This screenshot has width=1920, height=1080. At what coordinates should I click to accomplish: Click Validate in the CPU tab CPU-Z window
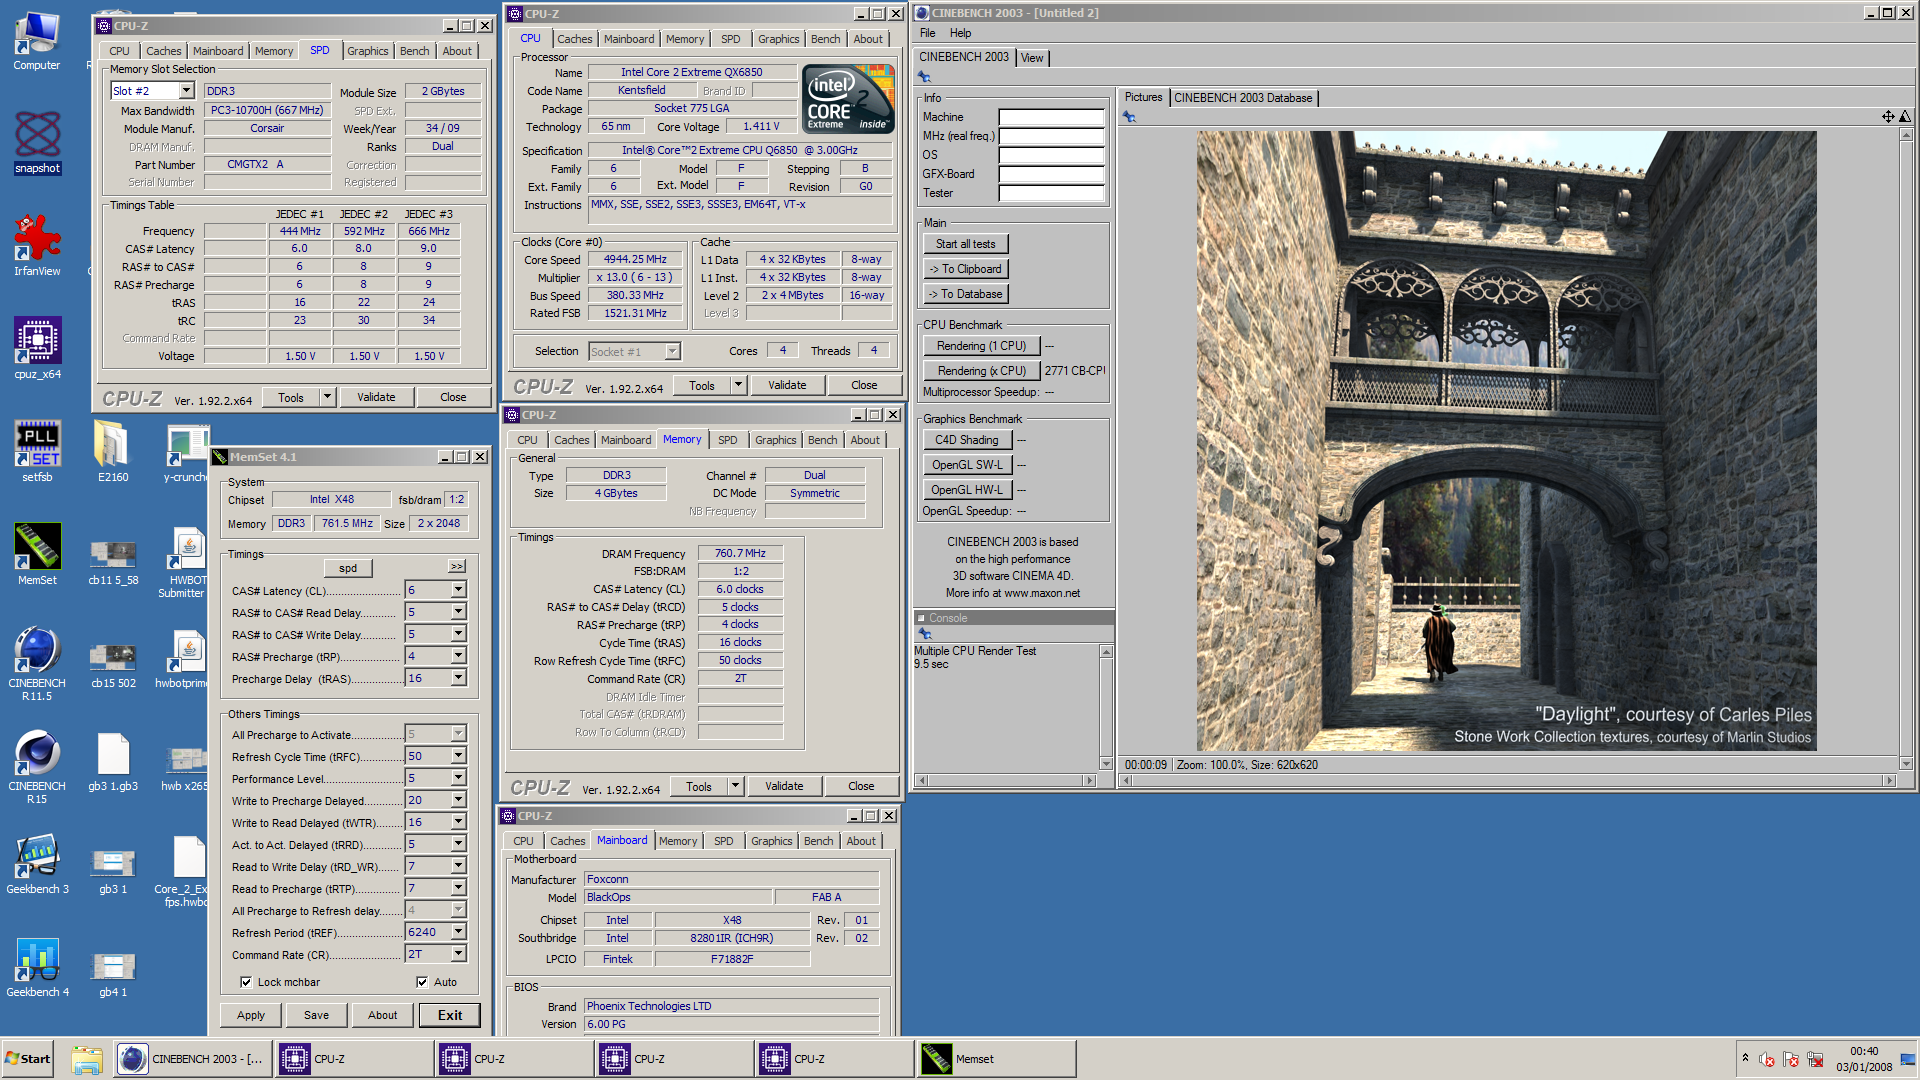pos(787,385)
